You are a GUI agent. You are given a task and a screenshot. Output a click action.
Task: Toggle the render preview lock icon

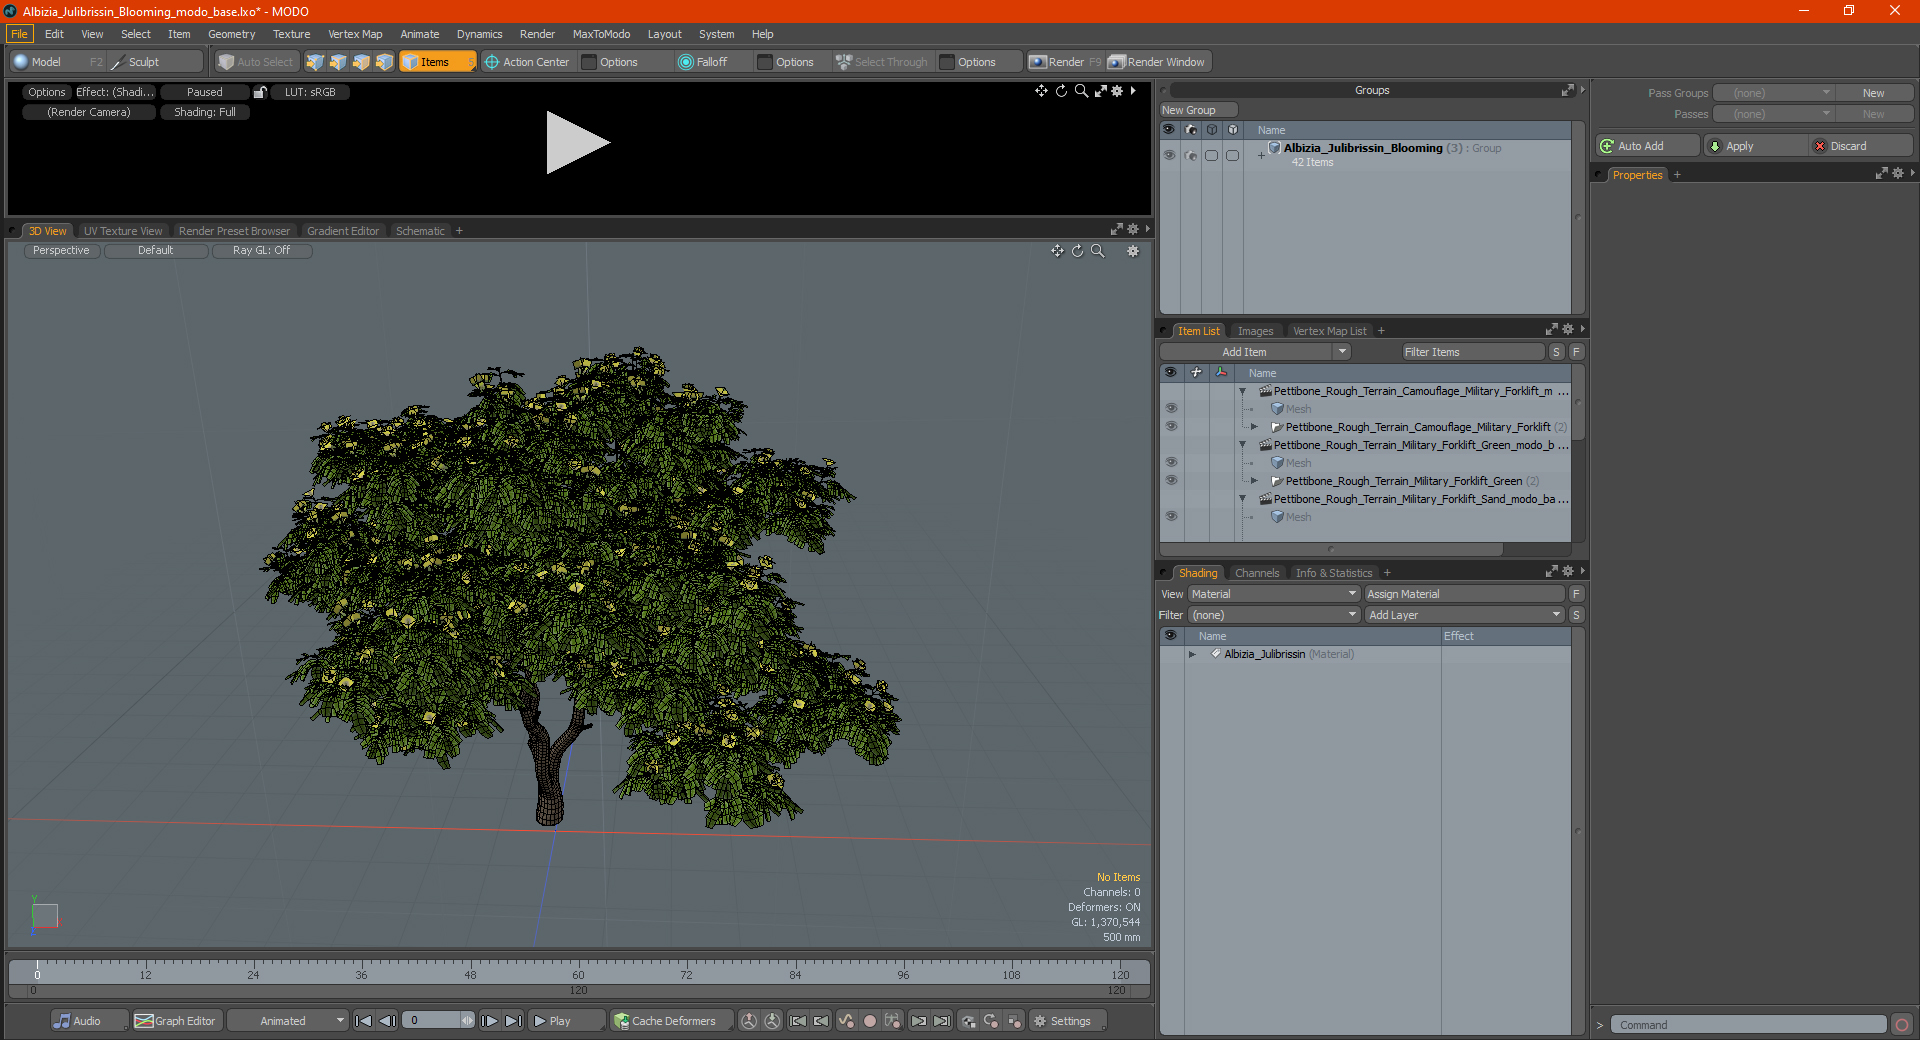click(x=260, y=92)
